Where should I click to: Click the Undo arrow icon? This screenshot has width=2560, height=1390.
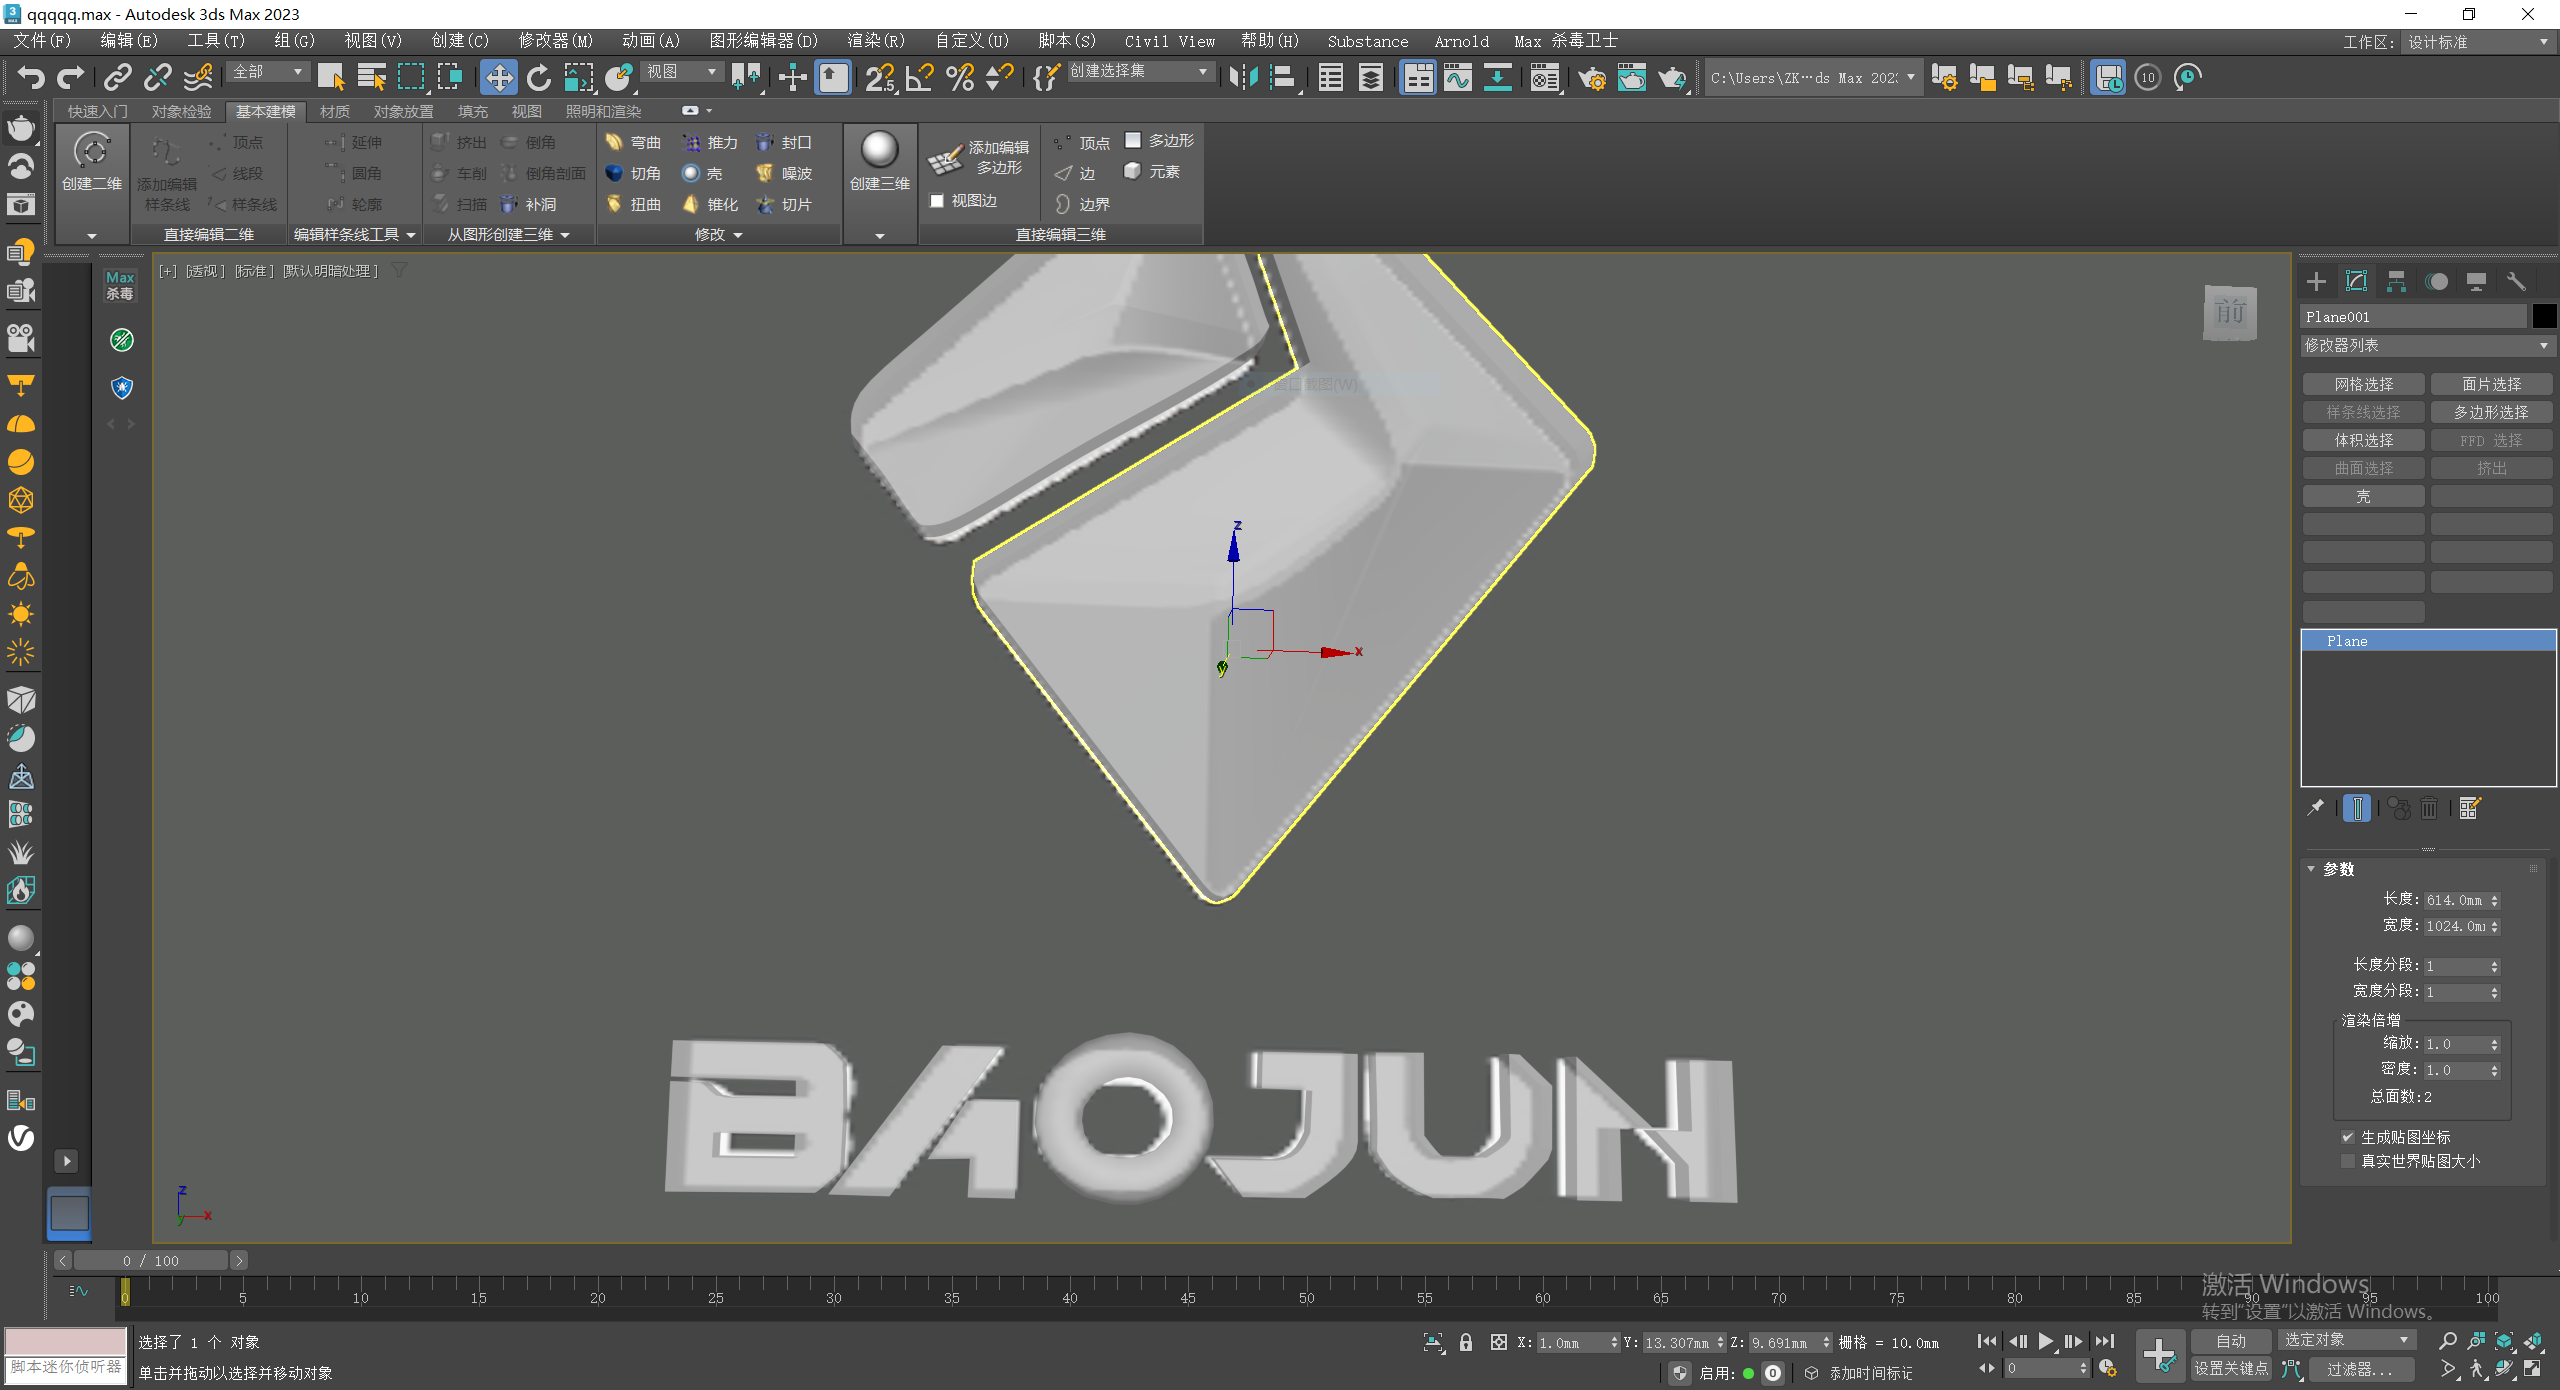pos(30,77)
